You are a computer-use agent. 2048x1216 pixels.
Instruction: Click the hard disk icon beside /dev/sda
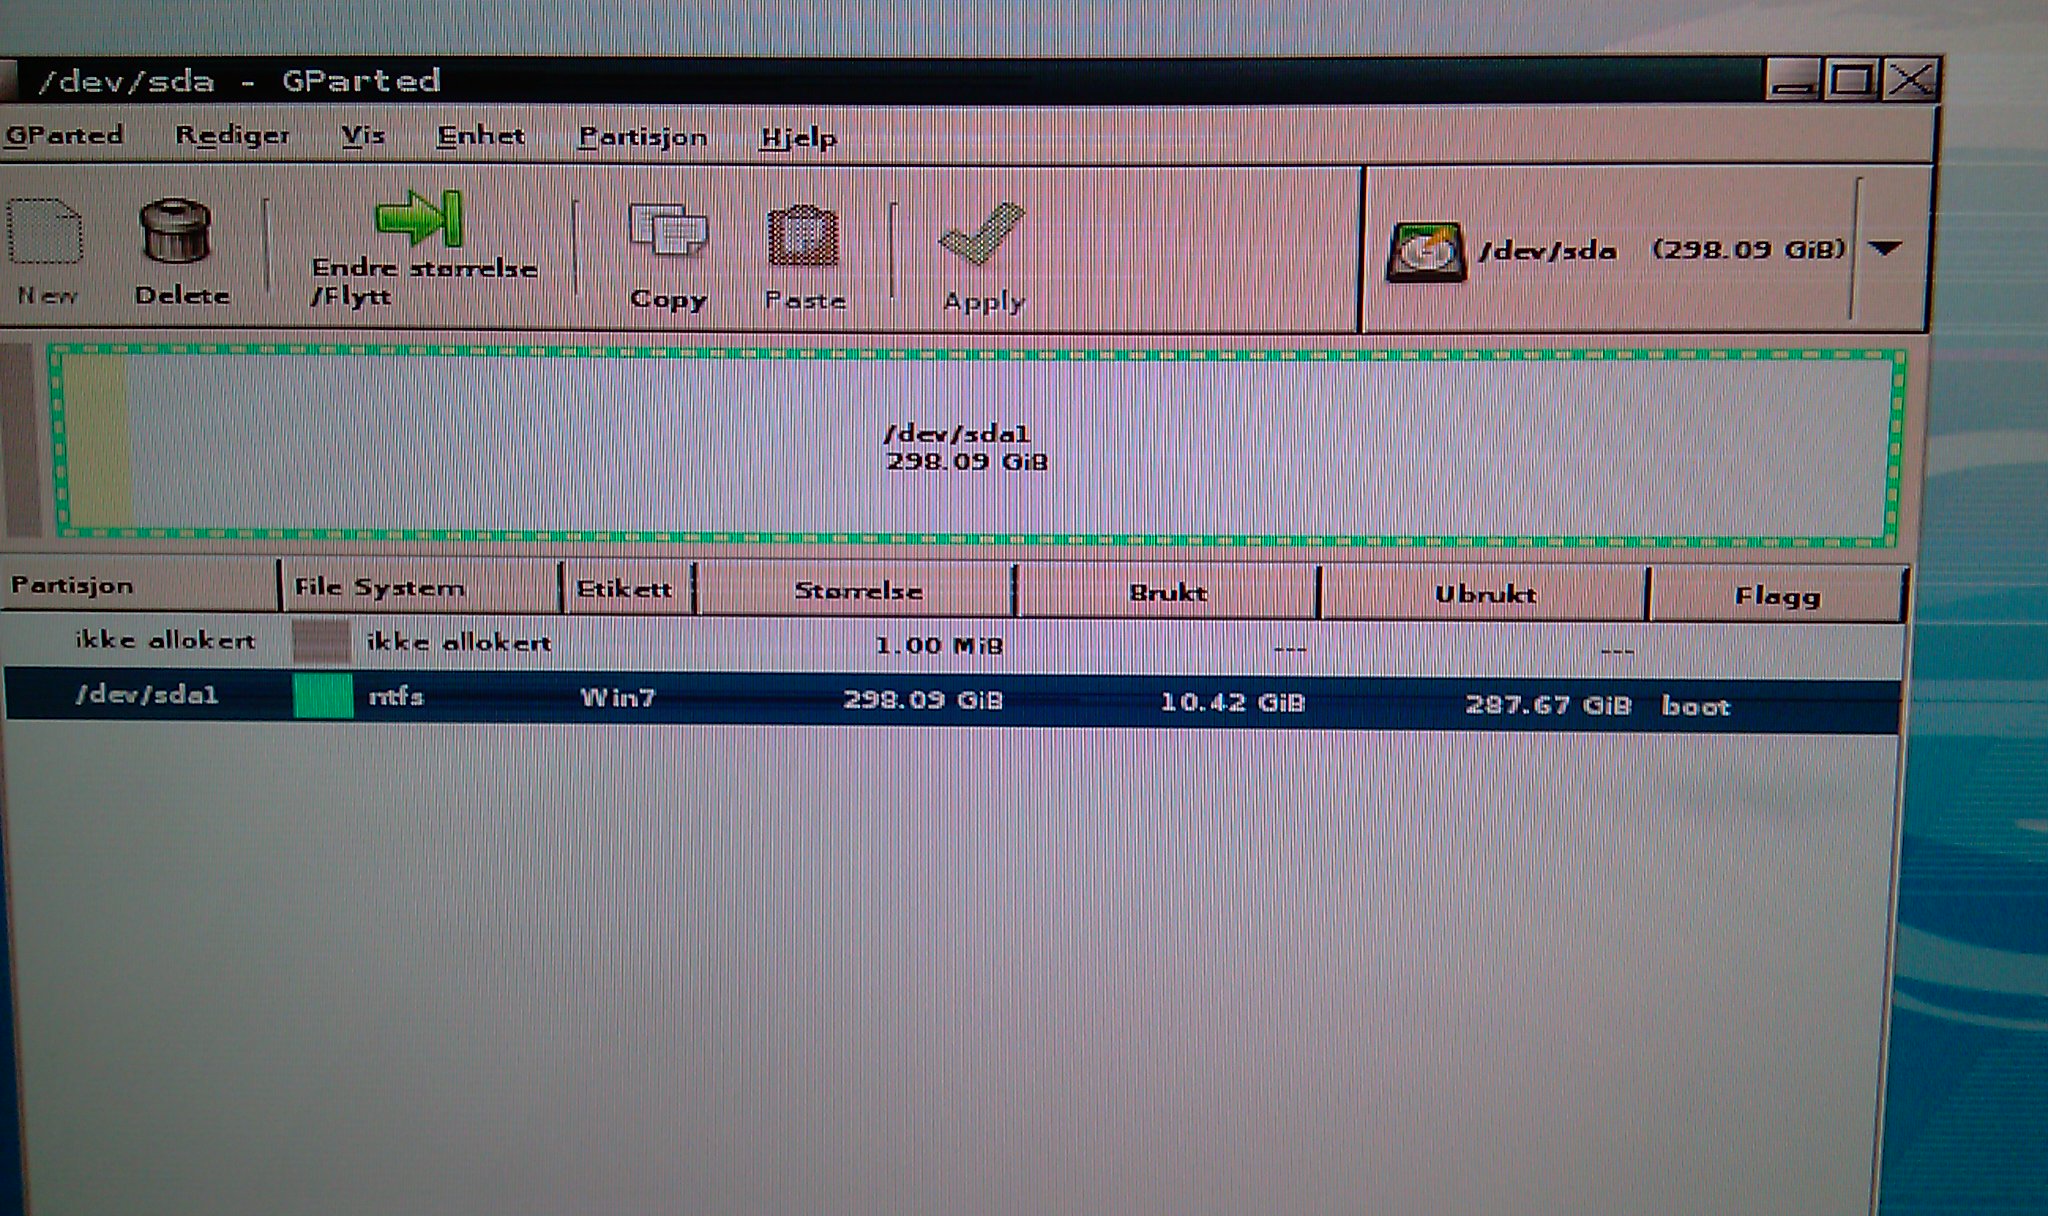[1426, 253]
